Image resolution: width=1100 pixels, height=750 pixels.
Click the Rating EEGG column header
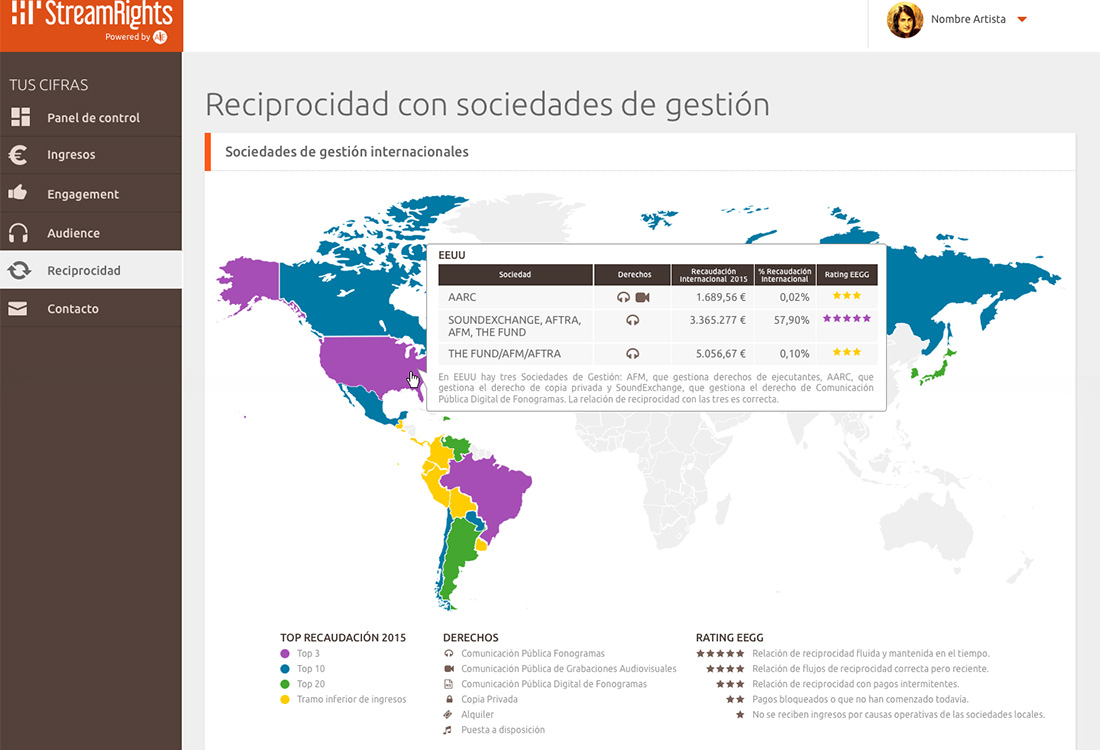point(846,274)
